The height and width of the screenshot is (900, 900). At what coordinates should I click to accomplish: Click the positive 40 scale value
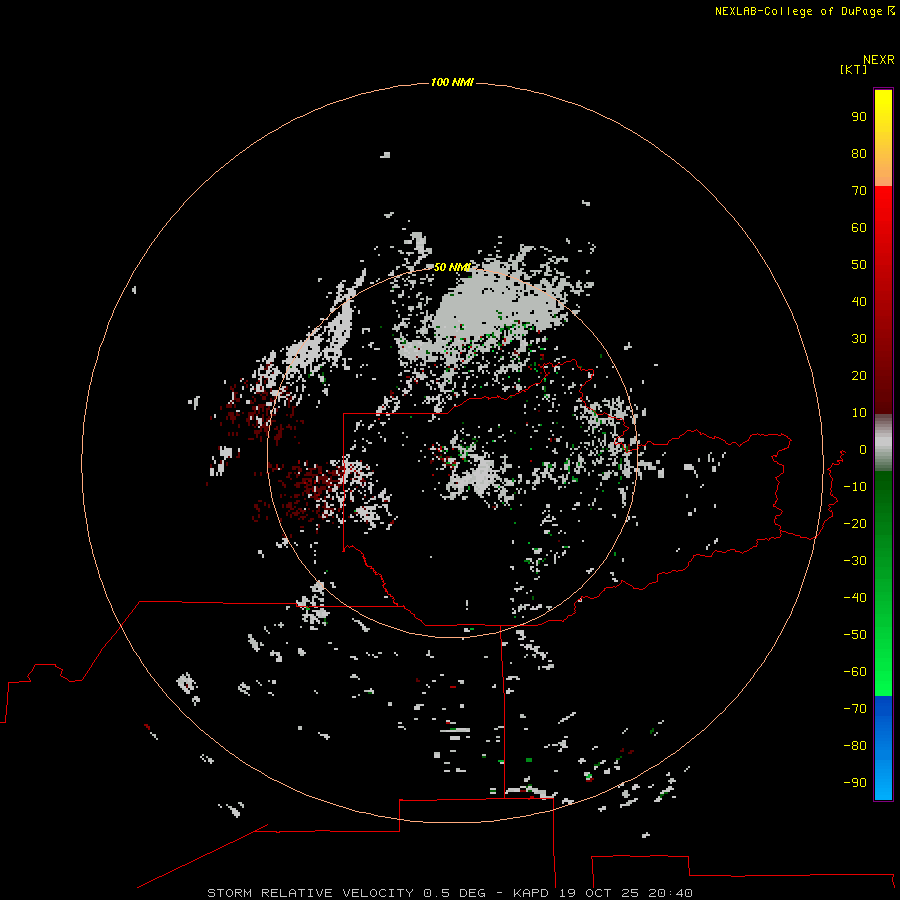(859, 302)
